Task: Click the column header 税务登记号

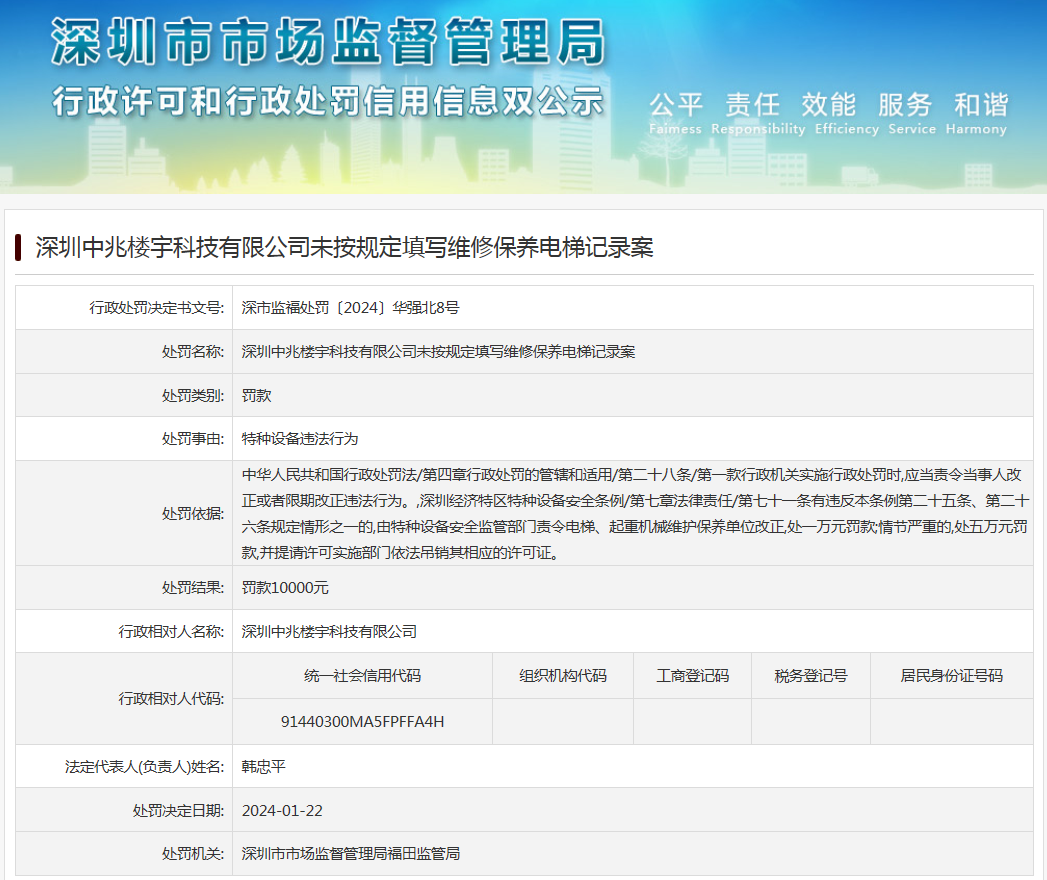Action: (x=811, y=676)
